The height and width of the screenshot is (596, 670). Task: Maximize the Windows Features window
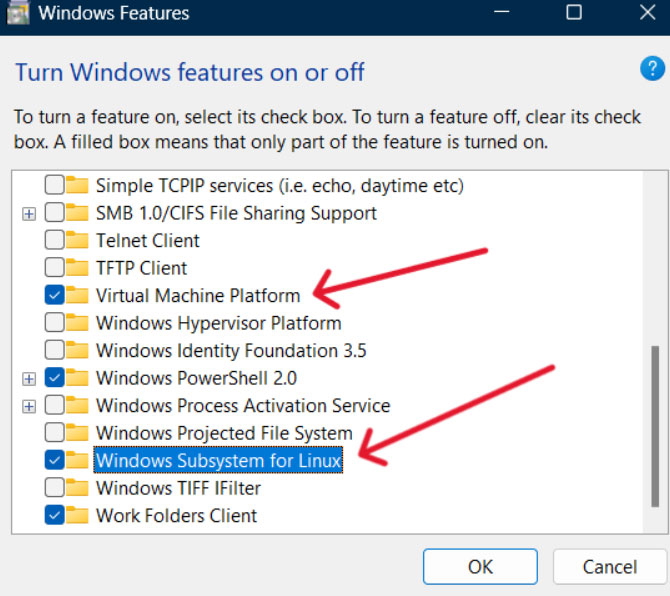[574, 12]
